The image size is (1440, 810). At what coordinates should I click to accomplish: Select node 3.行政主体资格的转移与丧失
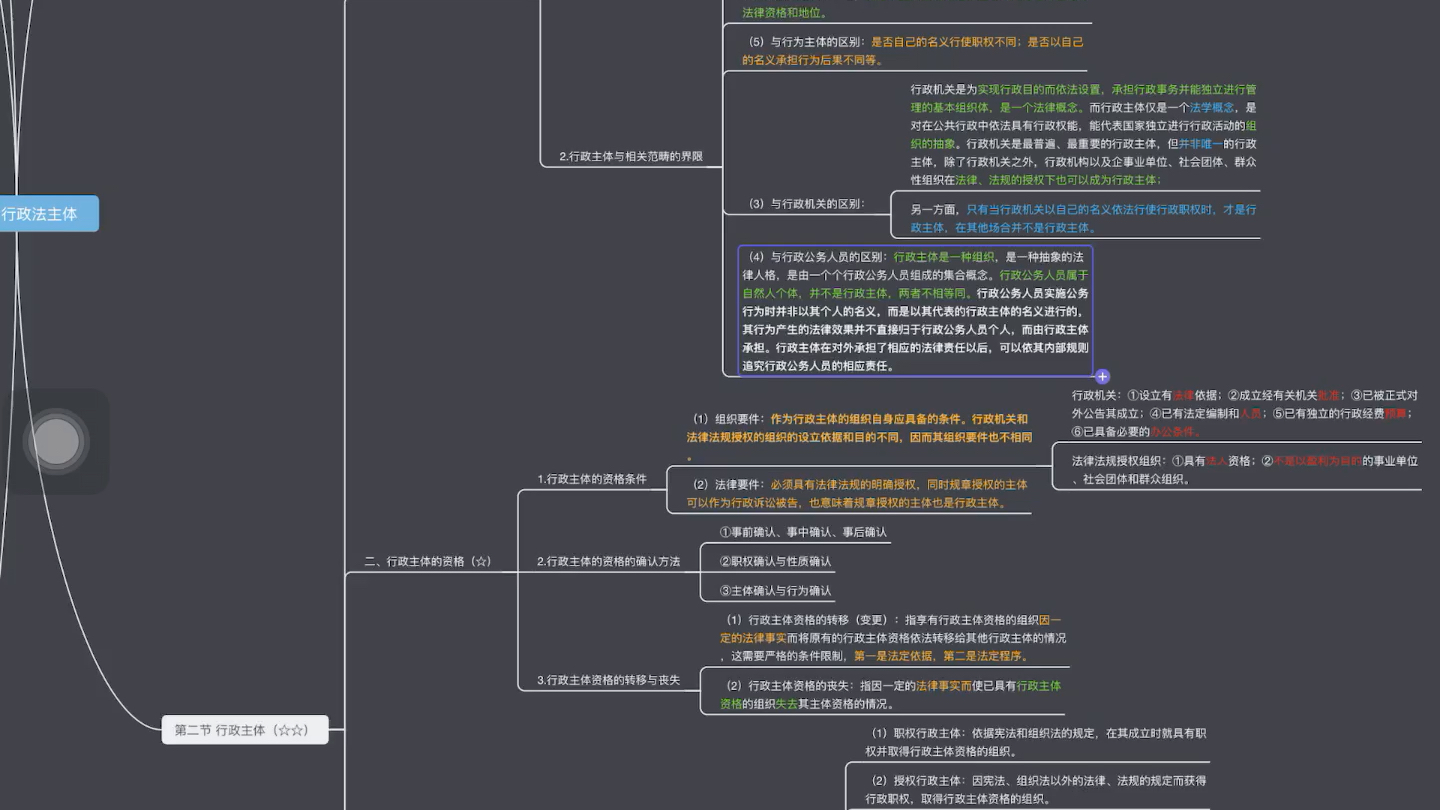click(608, 680)
